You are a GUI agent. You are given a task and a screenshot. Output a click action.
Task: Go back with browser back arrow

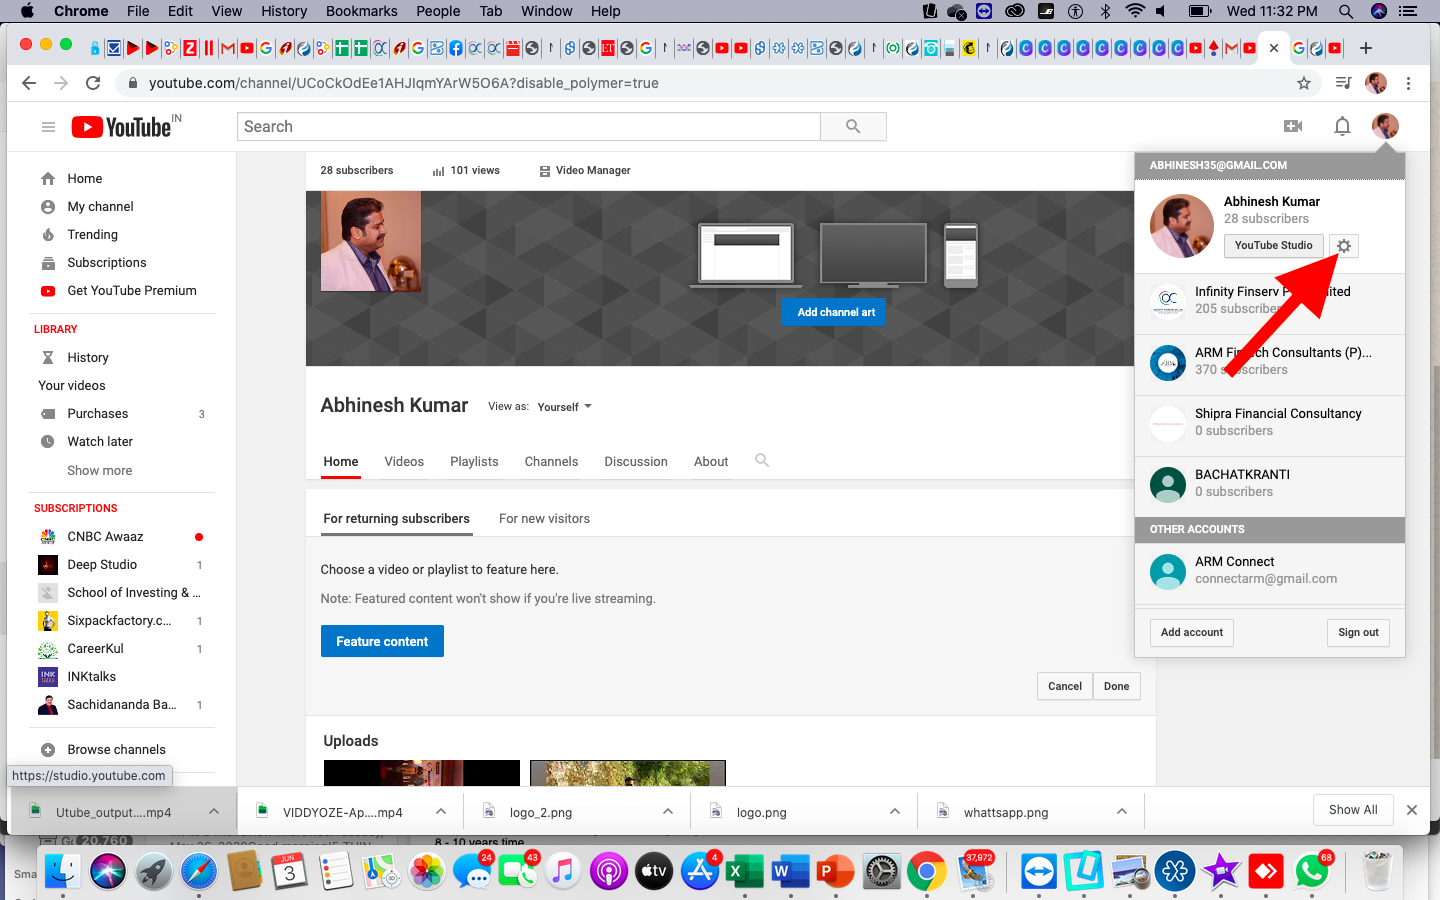29,83
